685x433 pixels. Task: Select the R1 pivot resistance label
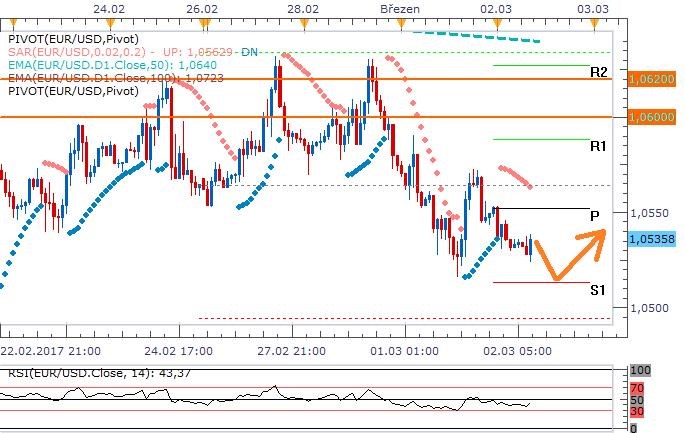pyautogui.click(x=598, y=146)
